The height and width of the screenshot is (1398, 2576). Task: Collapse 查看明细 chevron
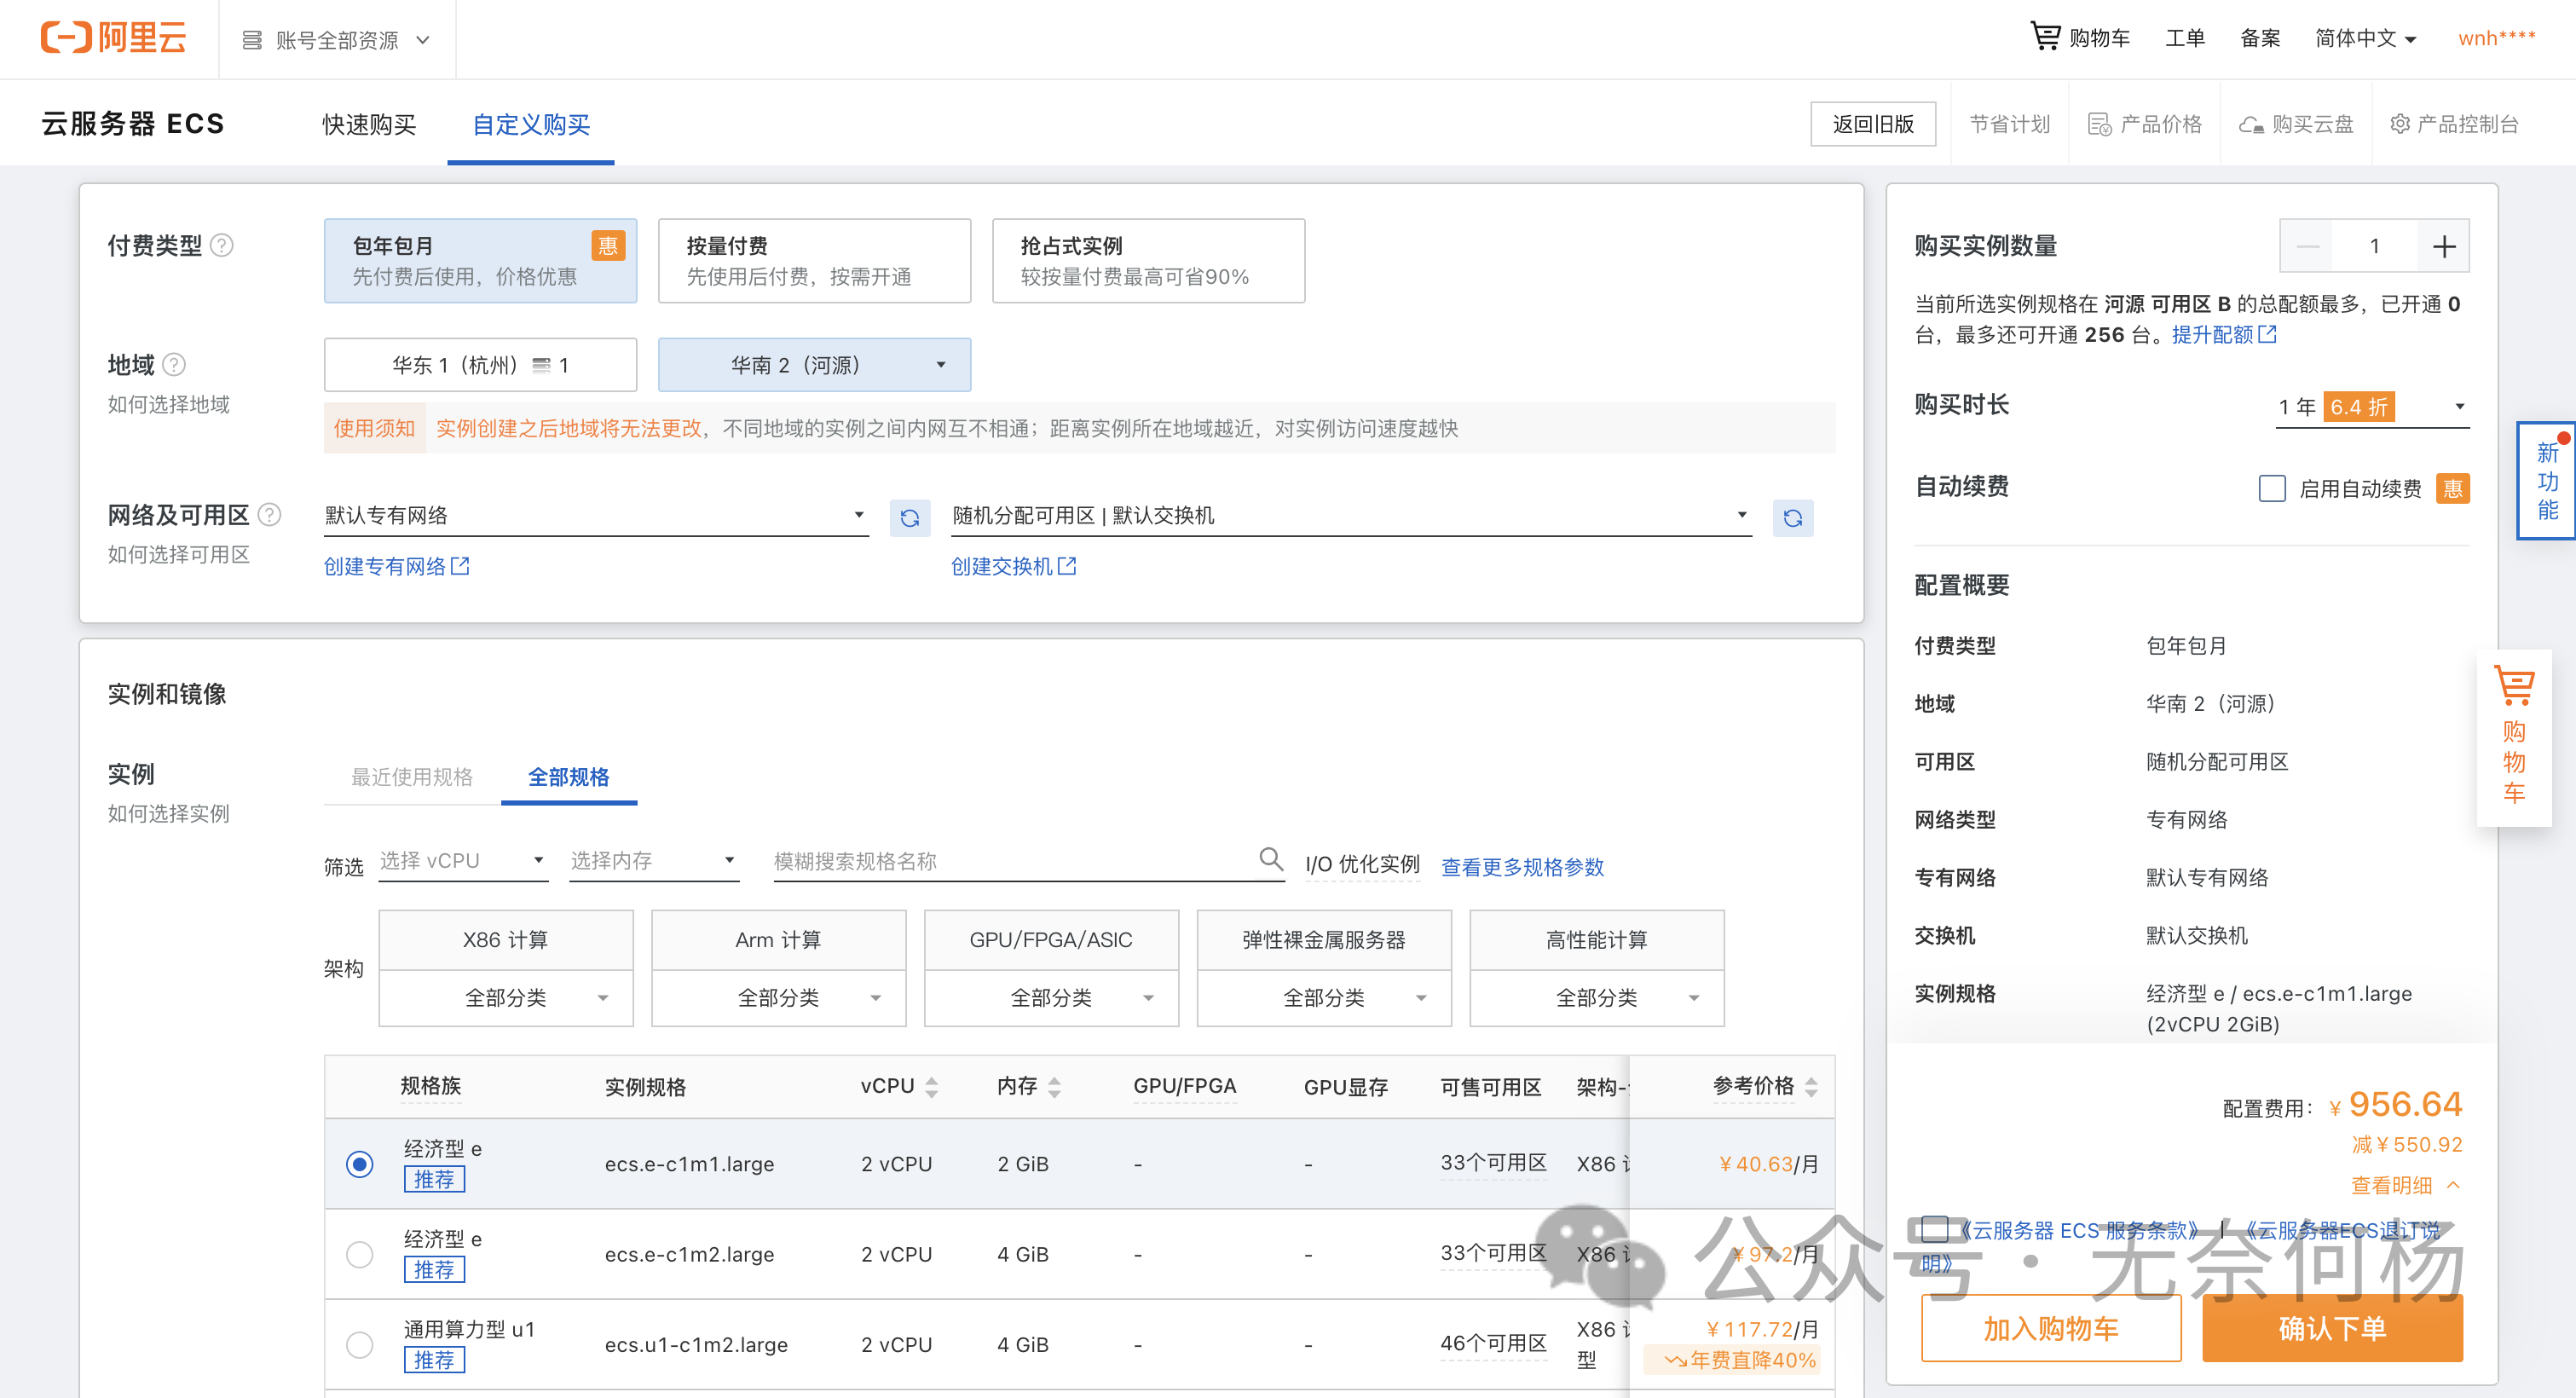[x=2453, y=1185]
